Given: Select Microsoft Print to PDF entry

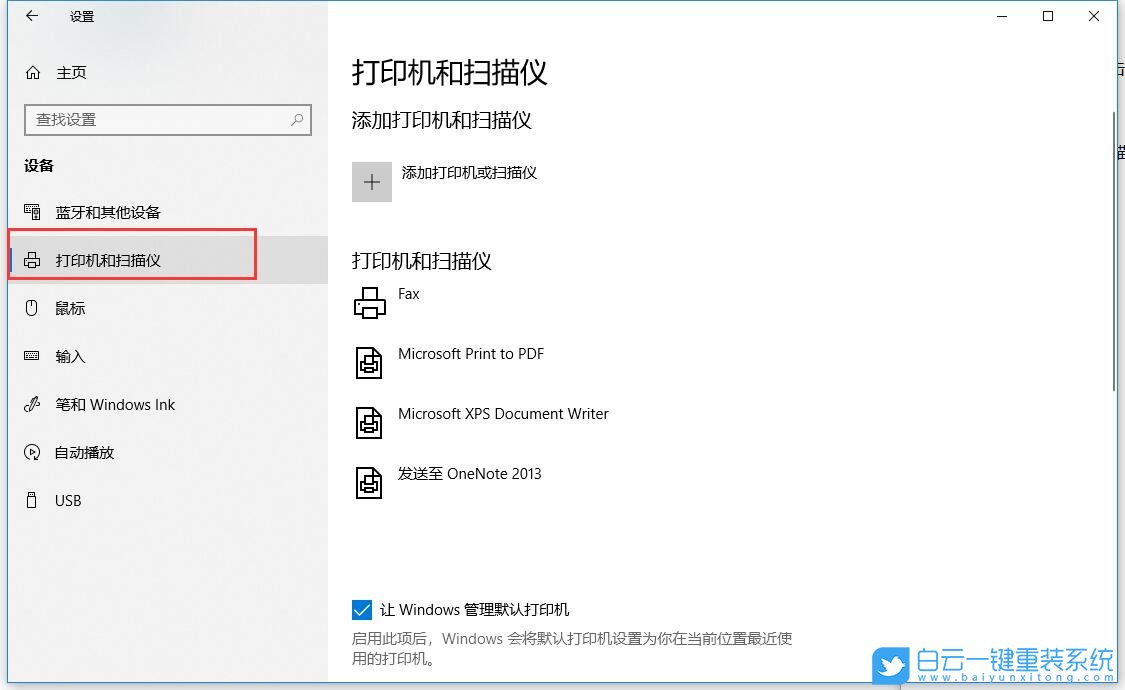Looking at the screenshot, I should tap(471, 353).
